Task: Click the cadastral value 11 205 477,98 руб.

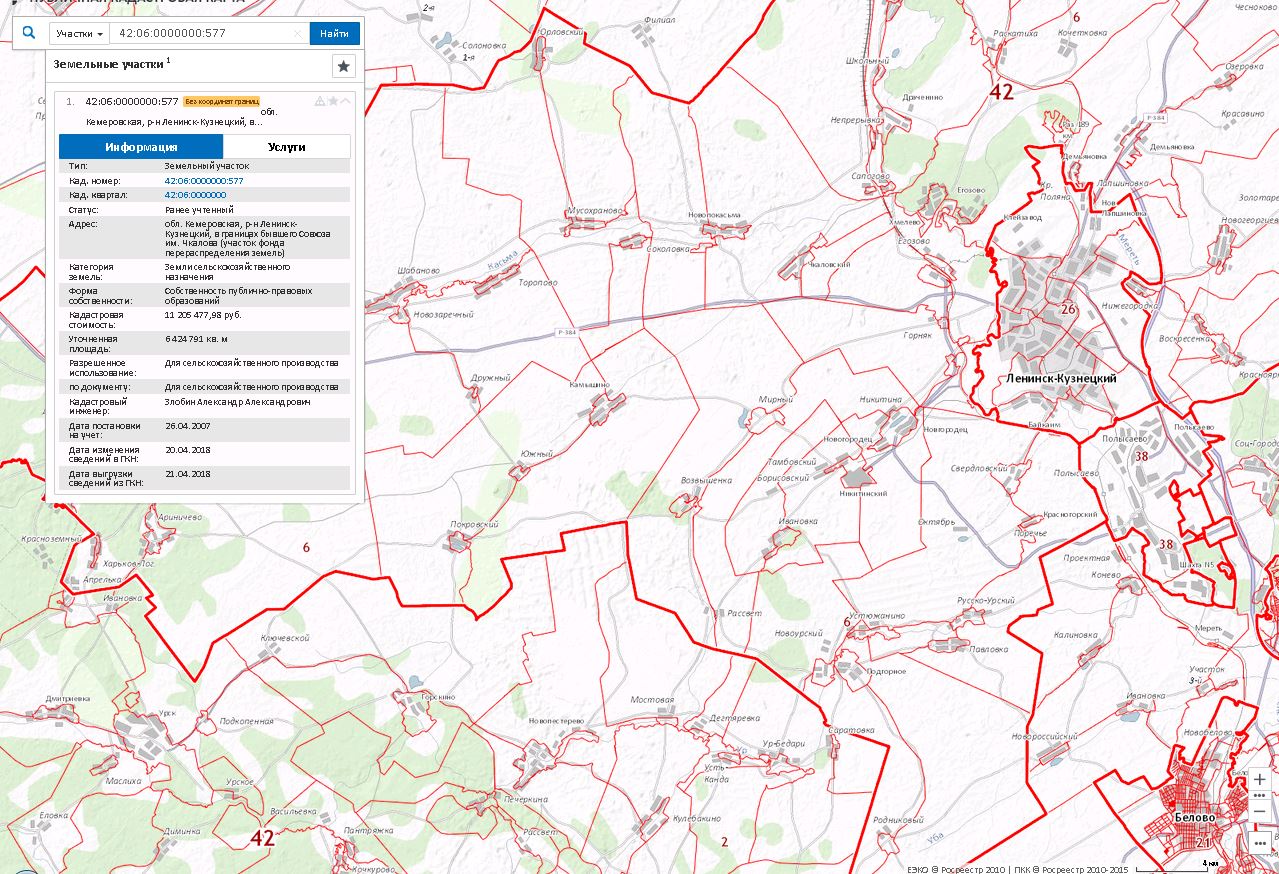Action: (203, 314)
